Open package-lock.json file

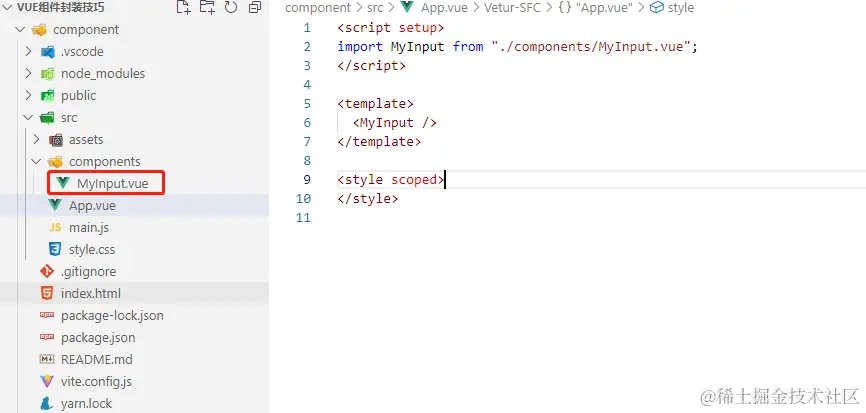pos(112,316)
